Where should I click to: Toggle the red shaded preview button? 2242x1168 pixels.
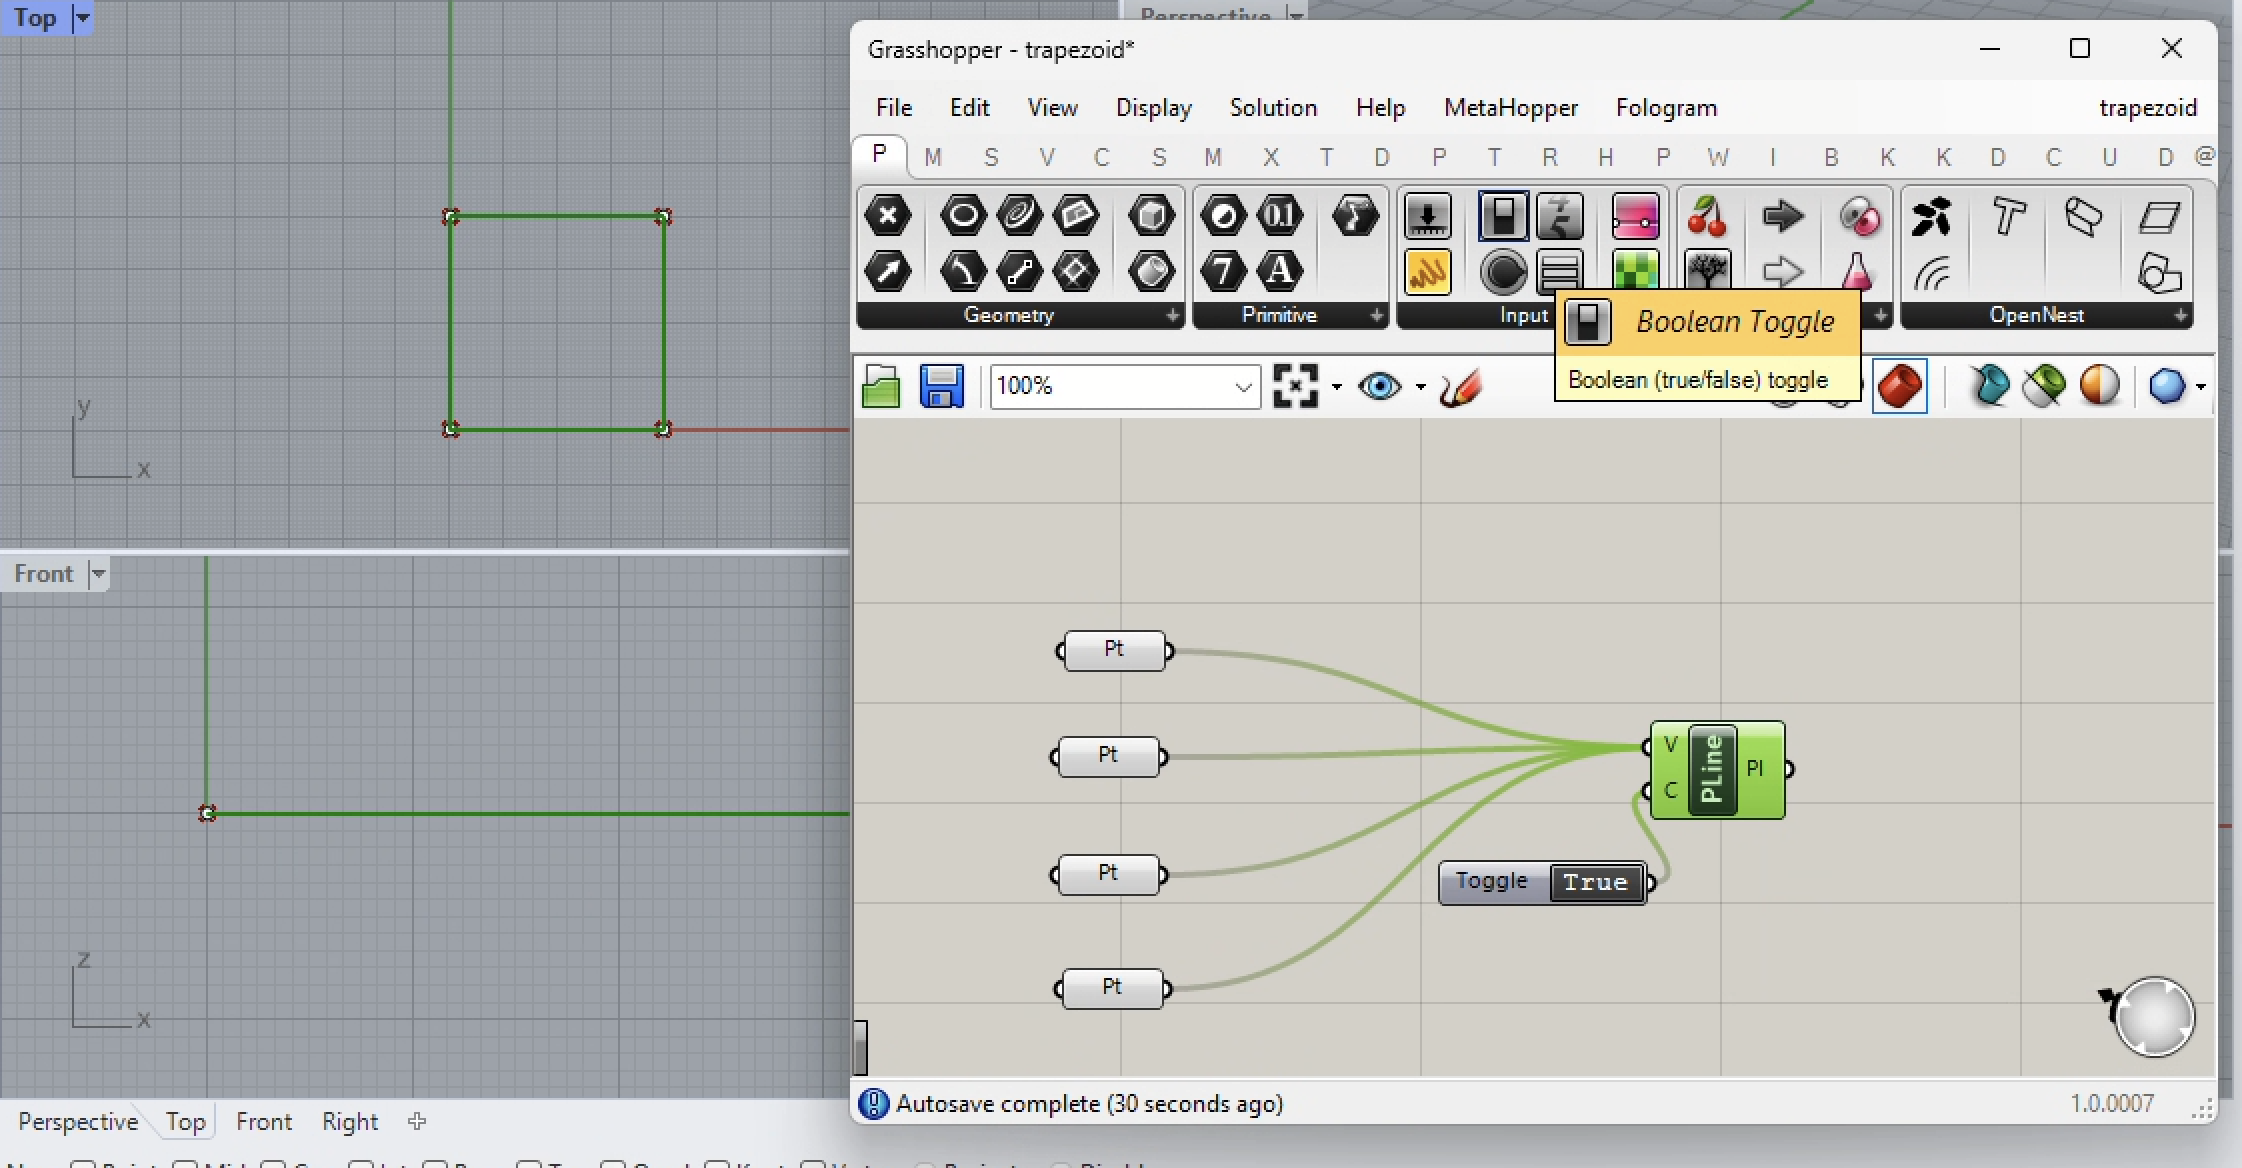(1899, 386)
